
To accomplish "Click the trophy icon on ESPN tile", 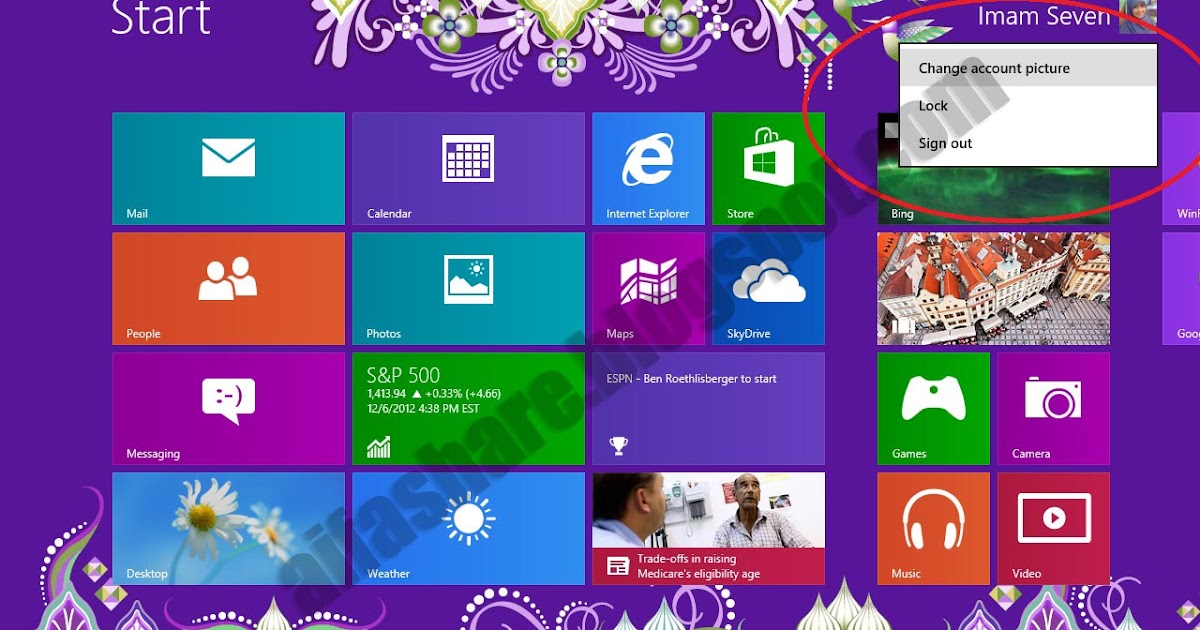I will point(618,446).
